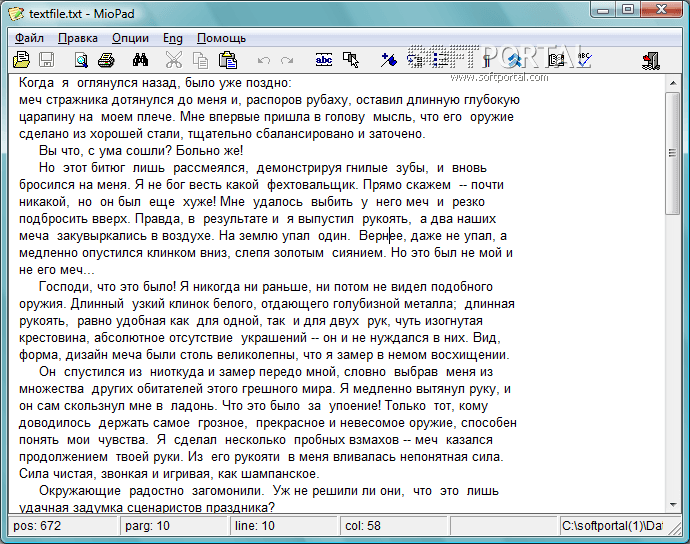Click the line starting 'меч стражника дотянулся'
The width and height of the screenshot is (690, 544).
[269, 100]
